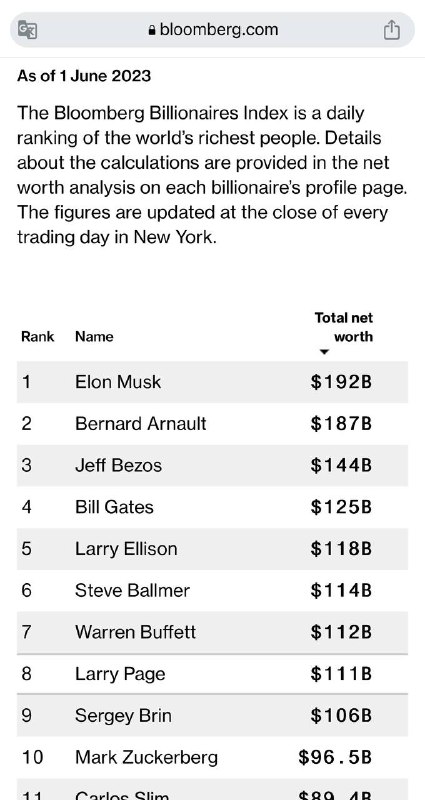This screenshot has width=425, height=800.
Task: Click the $192B net worth value
Action: tap(341, 382)
